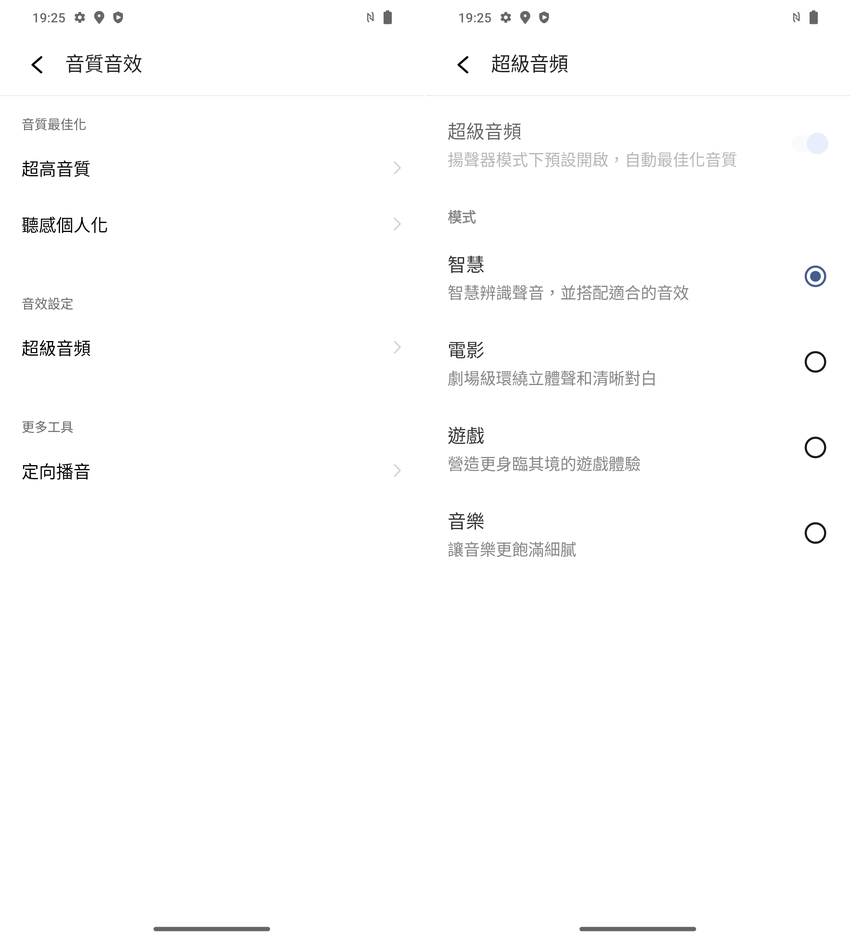Tap battery icon in right status bar
Image resolution: width=850 pixels, height=942 pixels.
tap(813, 17)
